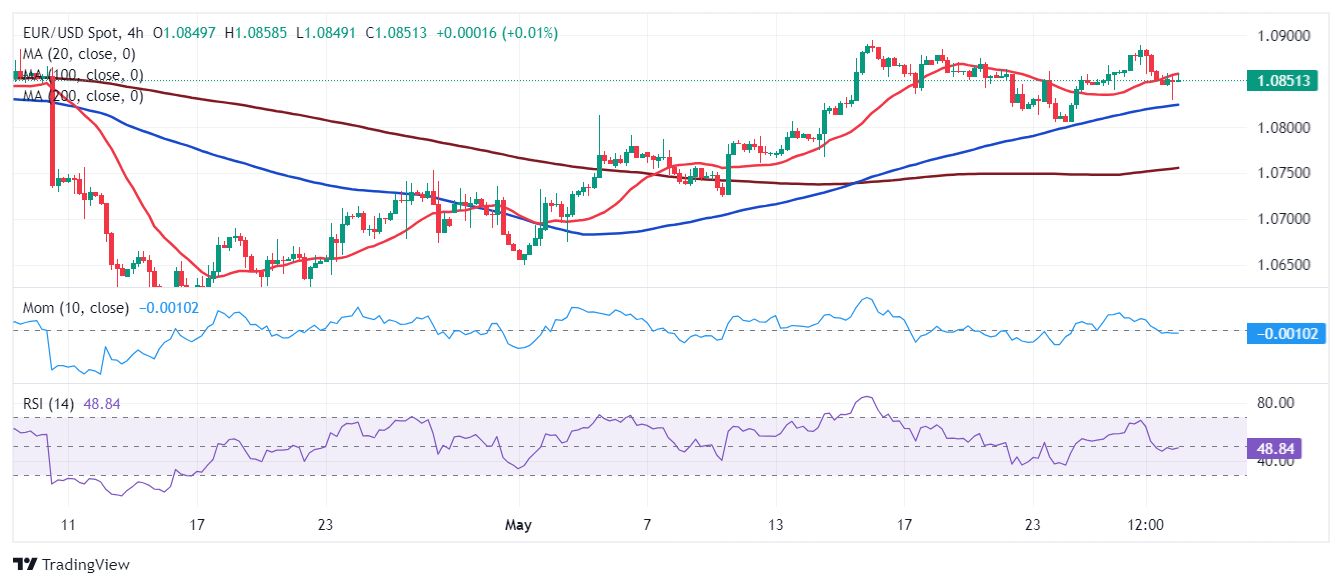The width and height of the screenshot is (1342, 586).
Task: Select the 12:00 label on time axis
Action: pos(1145,525)
